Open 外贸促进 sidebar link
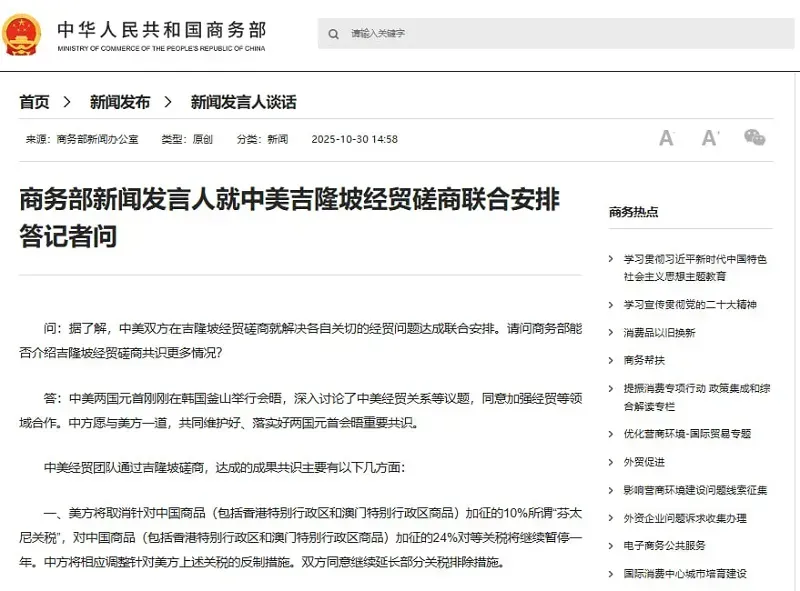Image resolution: width=800 pixels, height=591 pixels. [x=644, y=462]
